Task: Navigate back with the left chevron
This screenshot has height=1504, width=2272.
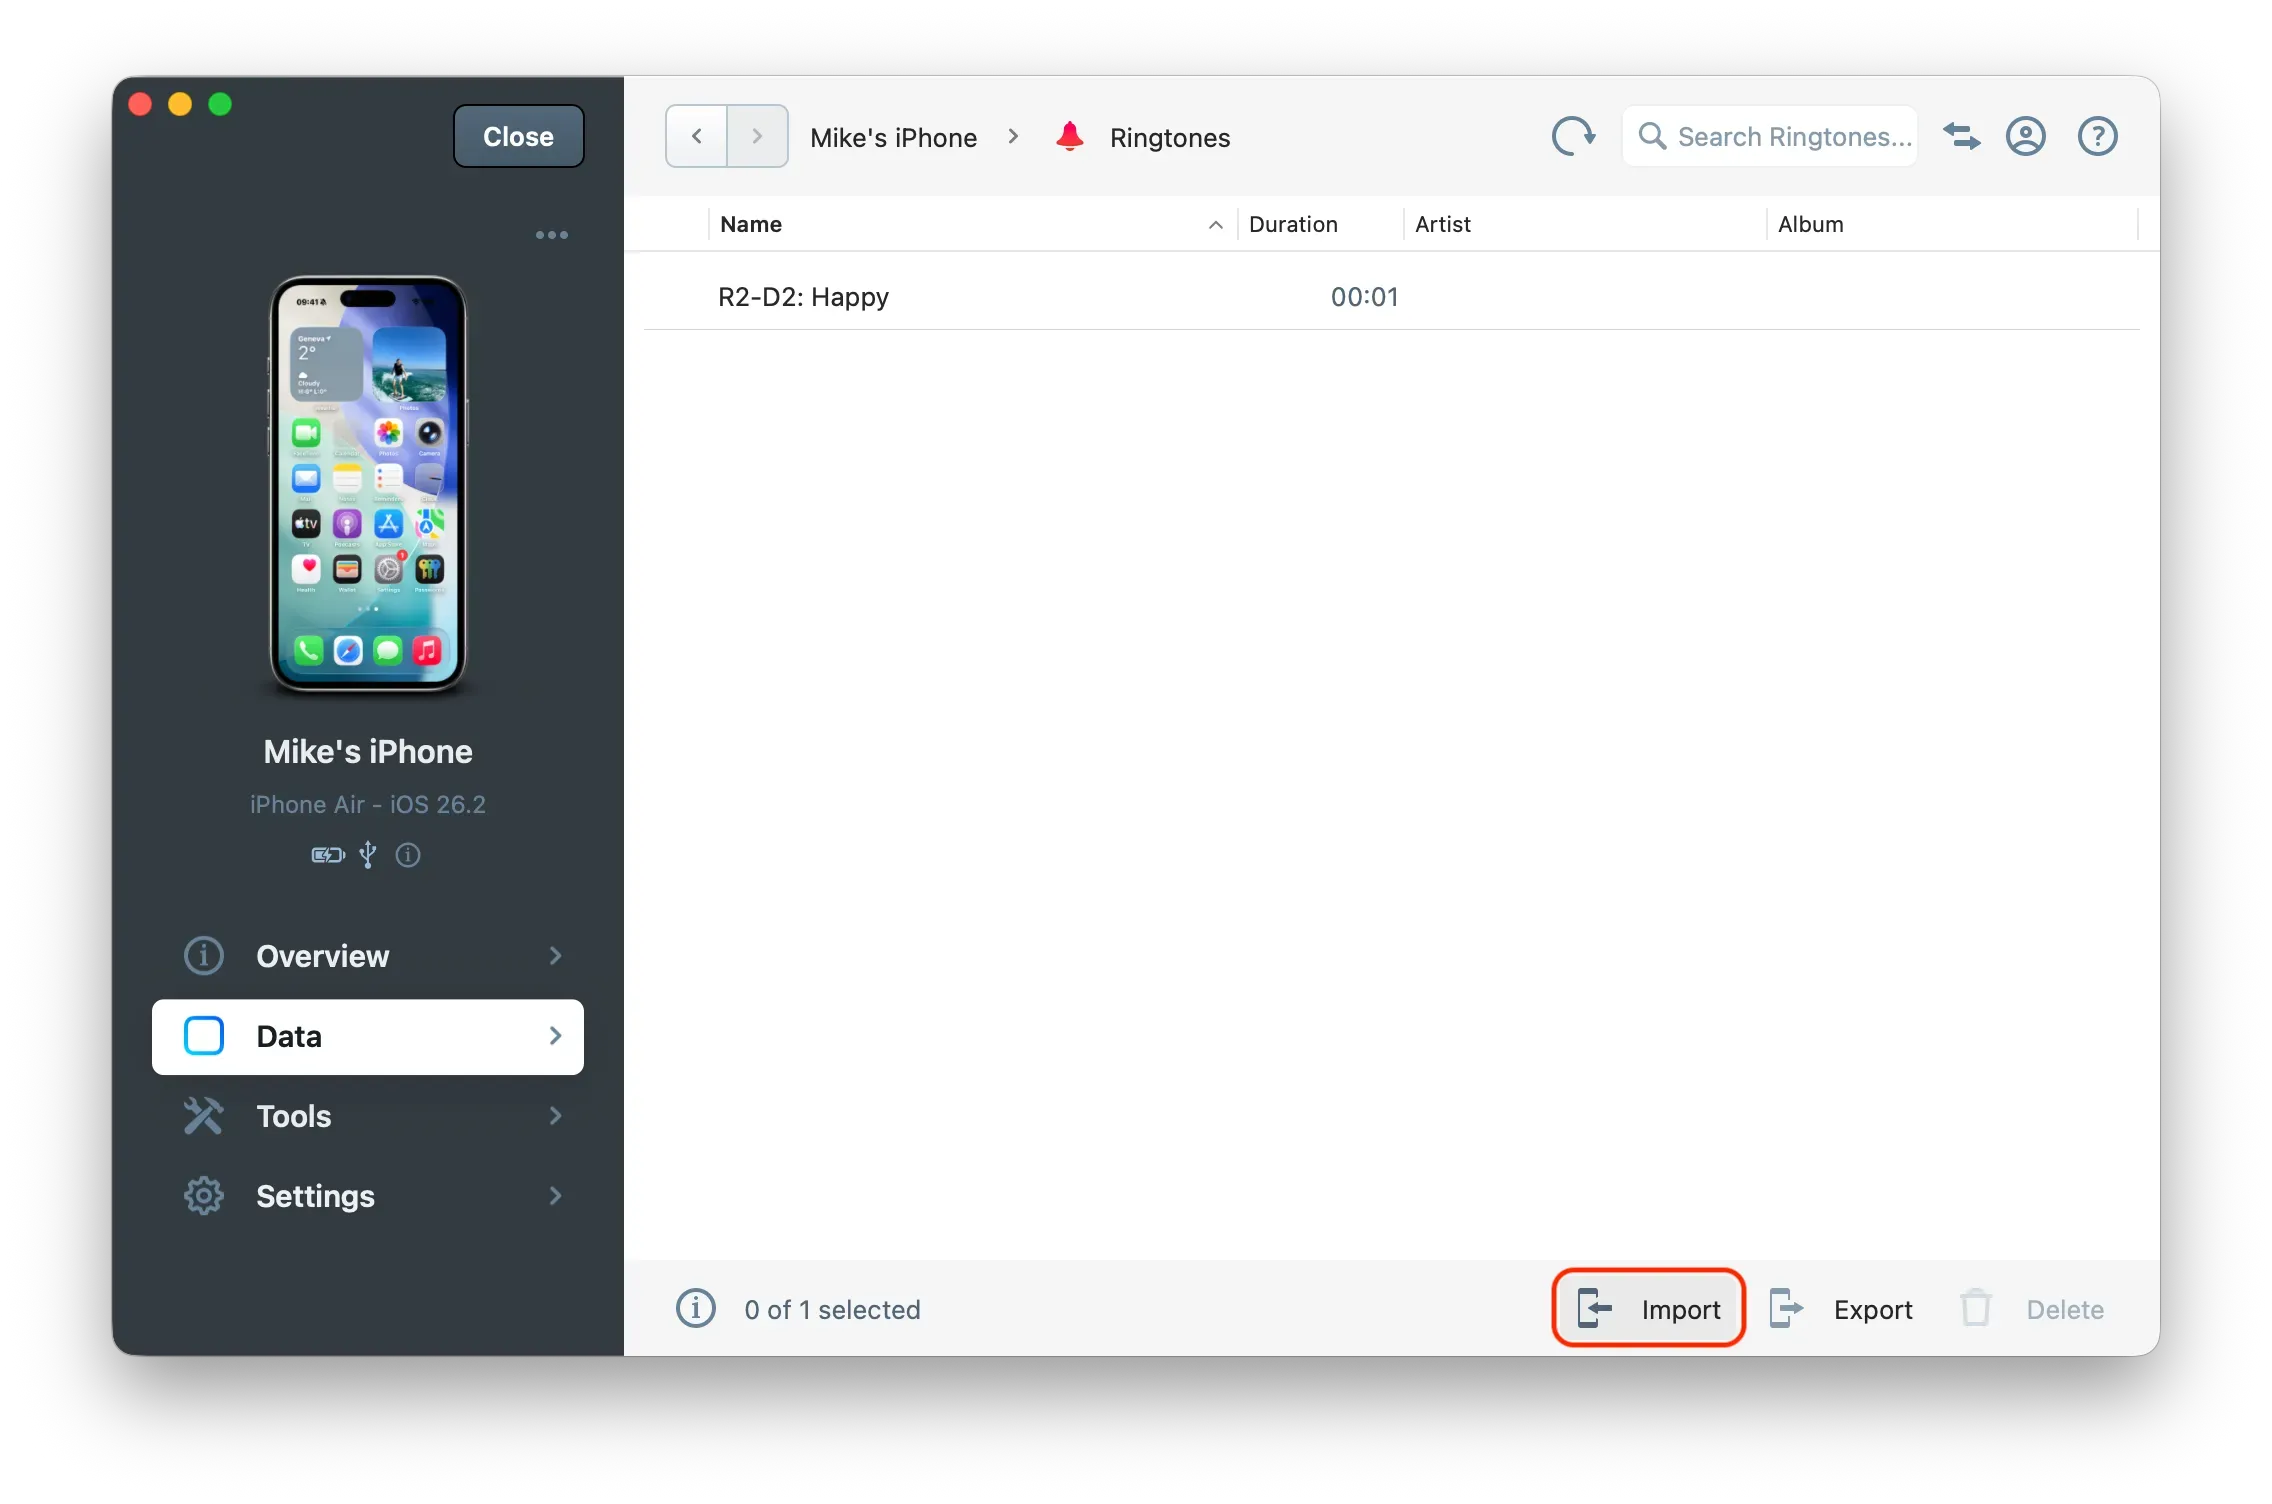Action: pos(694,136)
